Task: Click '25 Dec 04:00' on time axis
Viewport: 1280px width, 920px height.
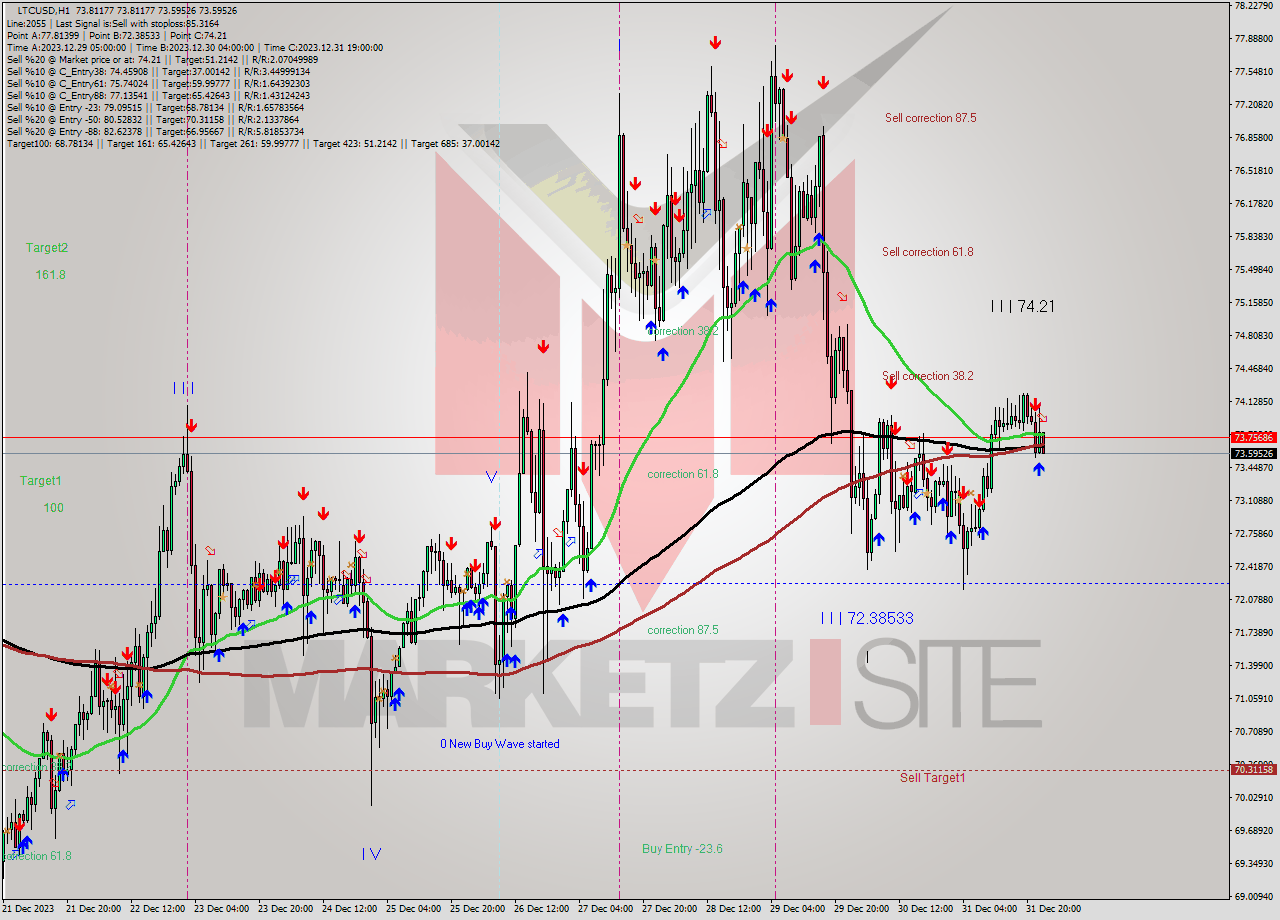Action: pos(413,909)
